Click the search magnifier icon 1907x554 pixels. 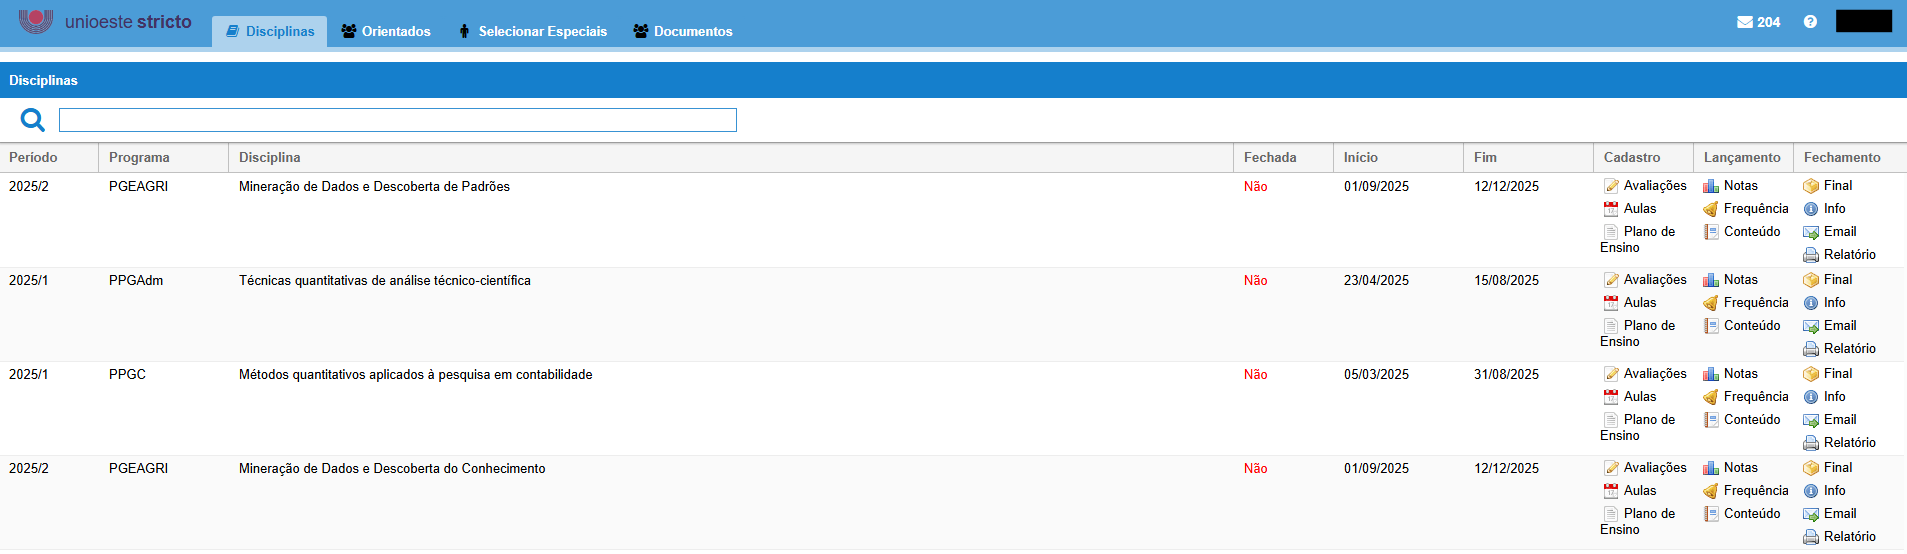coord(33,121)
